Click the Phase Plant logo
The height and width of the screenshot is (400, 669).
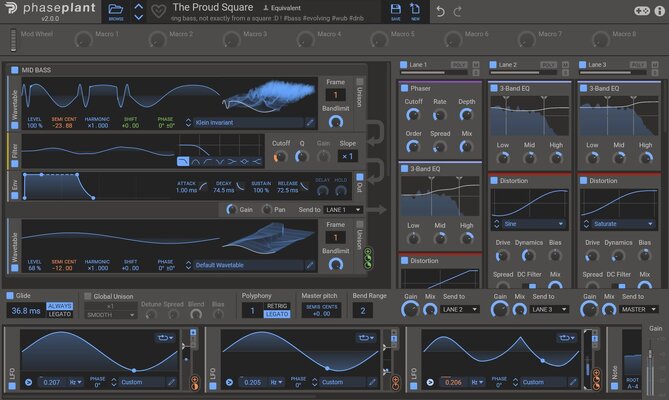[x=49, y=10]
